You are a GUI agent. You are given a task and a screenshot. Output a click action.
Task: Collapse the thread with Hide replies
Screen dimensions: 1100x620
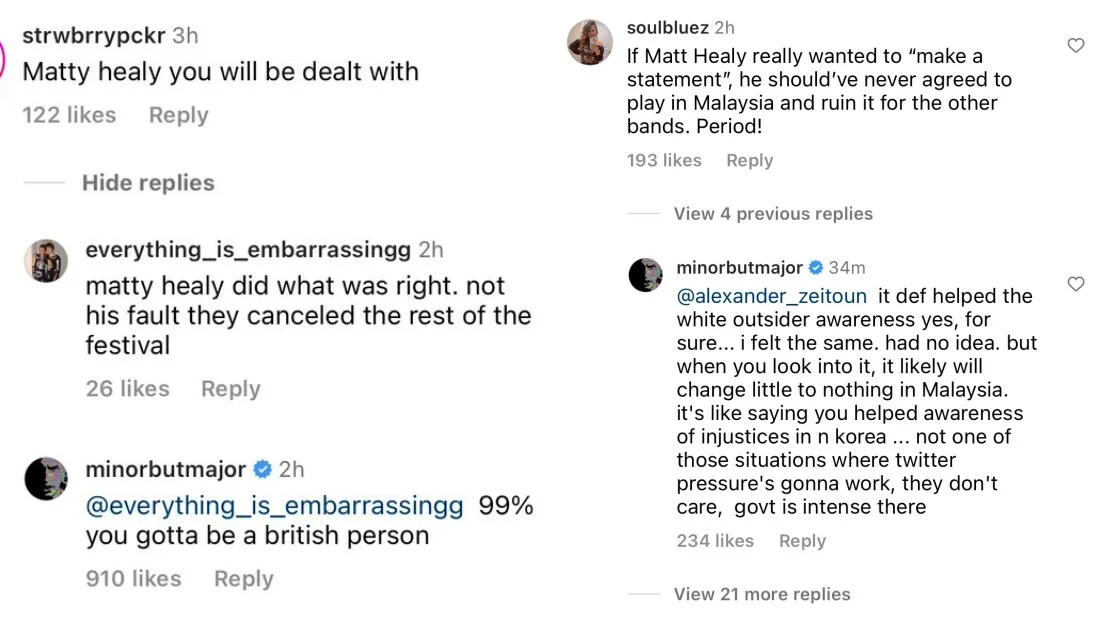point(148,183)
